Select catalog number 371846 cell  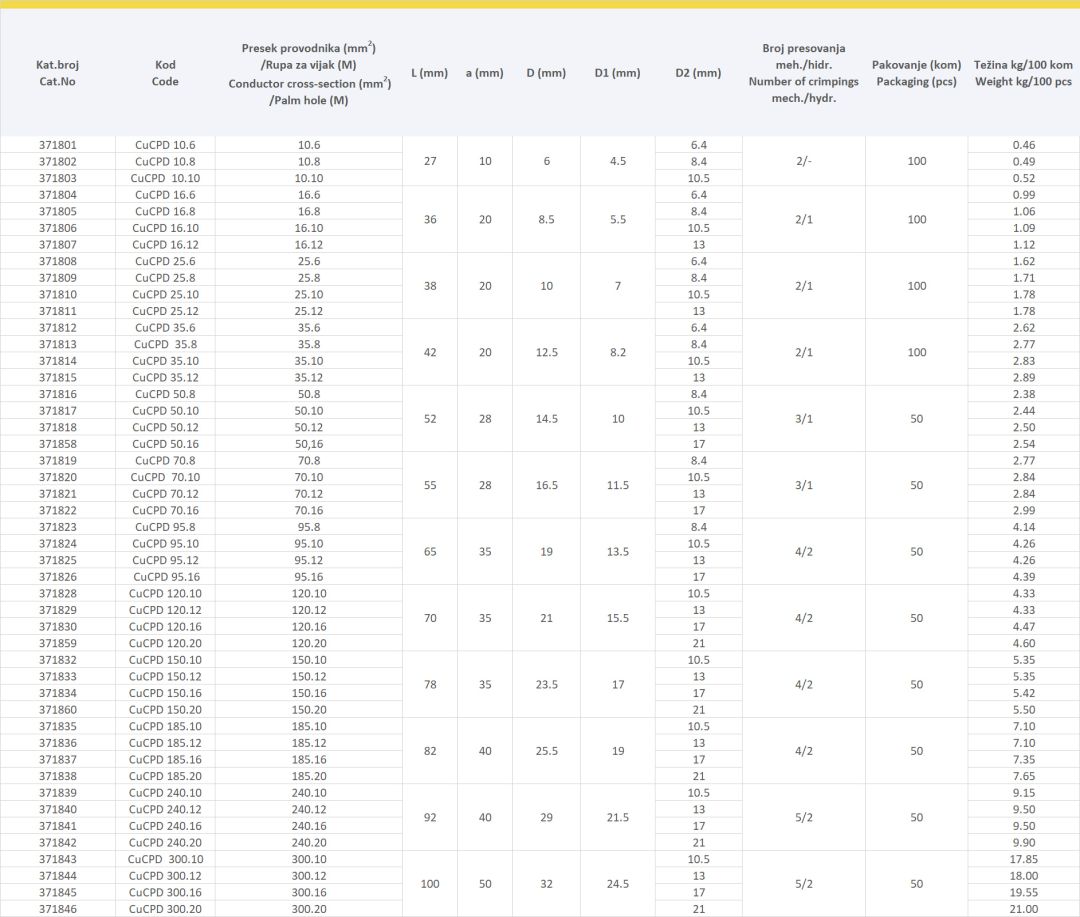point(58,908)
